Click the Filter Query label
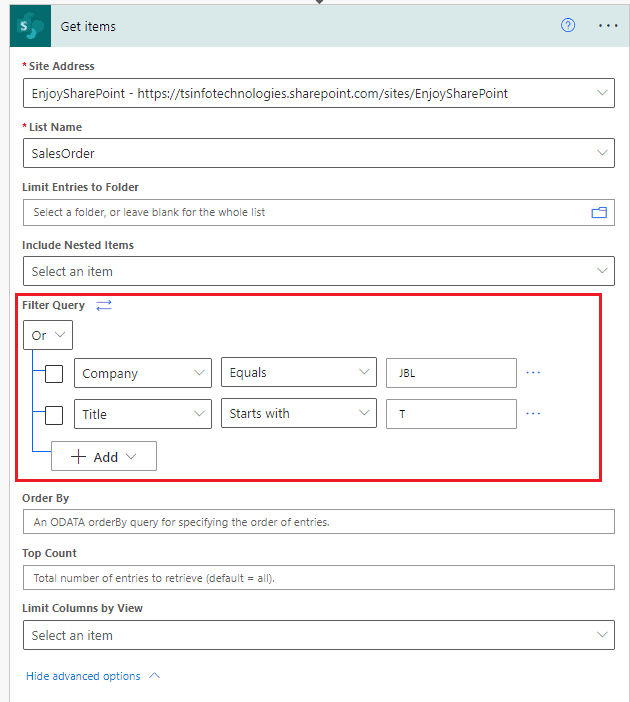Viewport: 630px width, 702px height. pos(53,305)
